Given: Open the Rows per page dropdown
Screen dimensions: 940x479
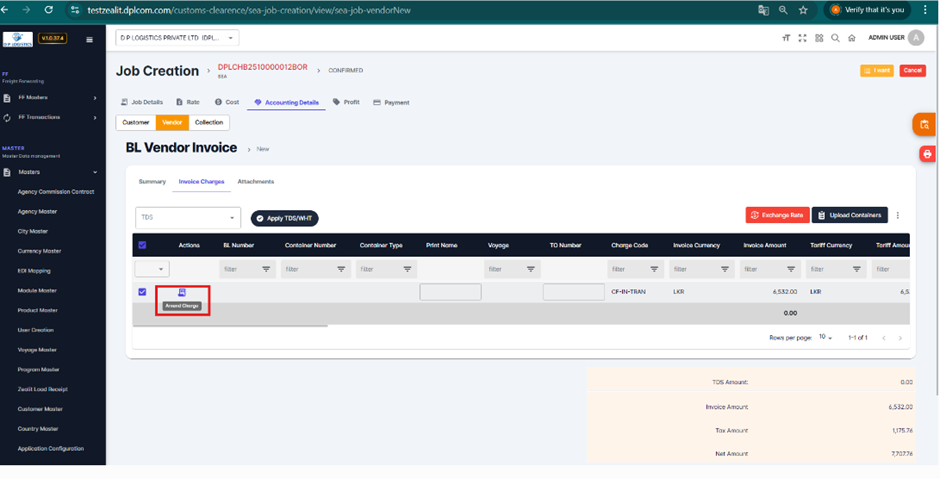Looking at the screenshot, I should [825, 338].
